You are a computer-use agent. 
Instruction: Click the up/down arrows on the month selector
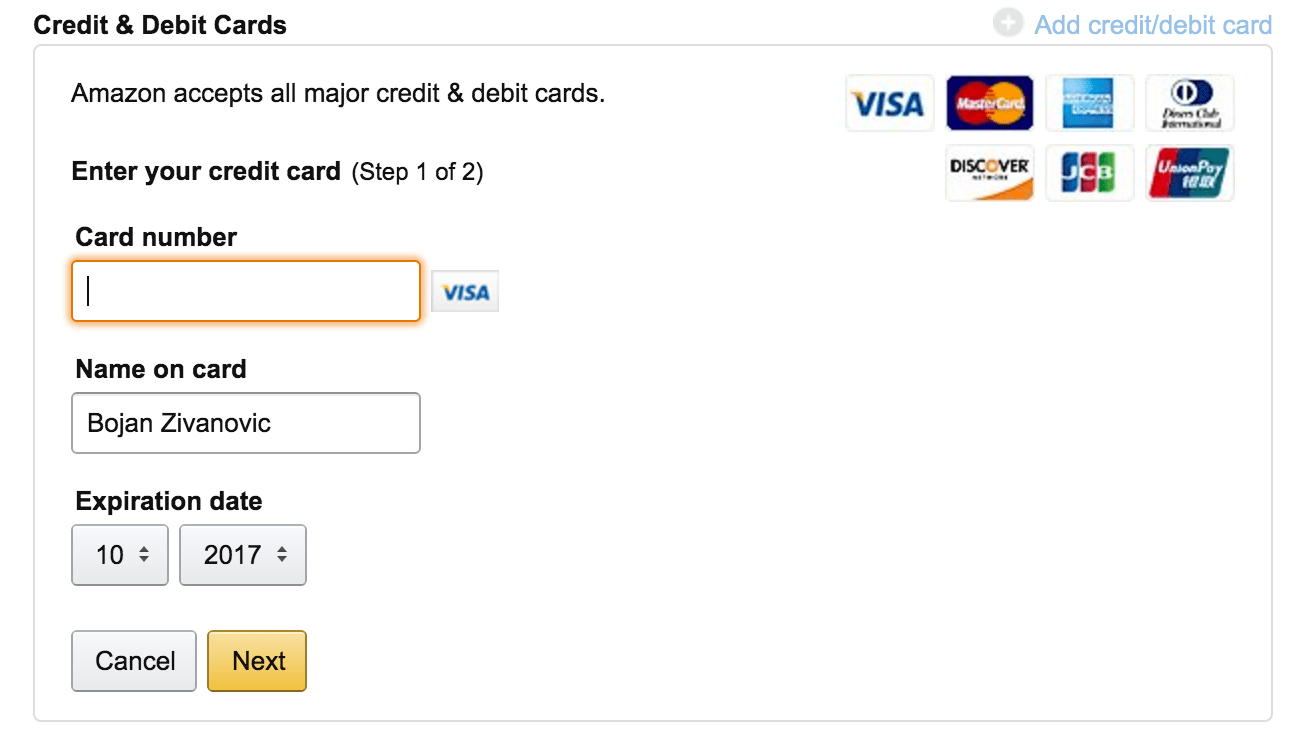146,555
